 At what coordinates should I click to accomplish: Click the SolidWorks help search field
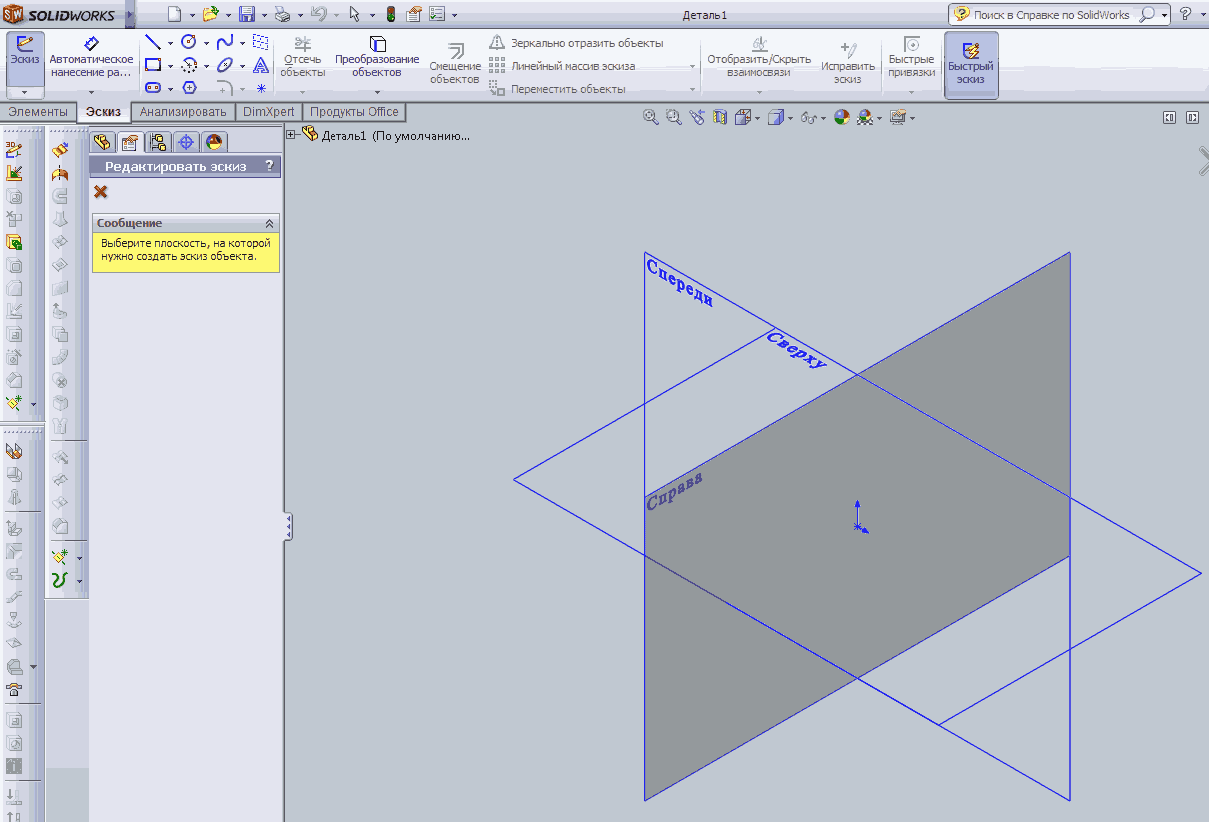1050,15
